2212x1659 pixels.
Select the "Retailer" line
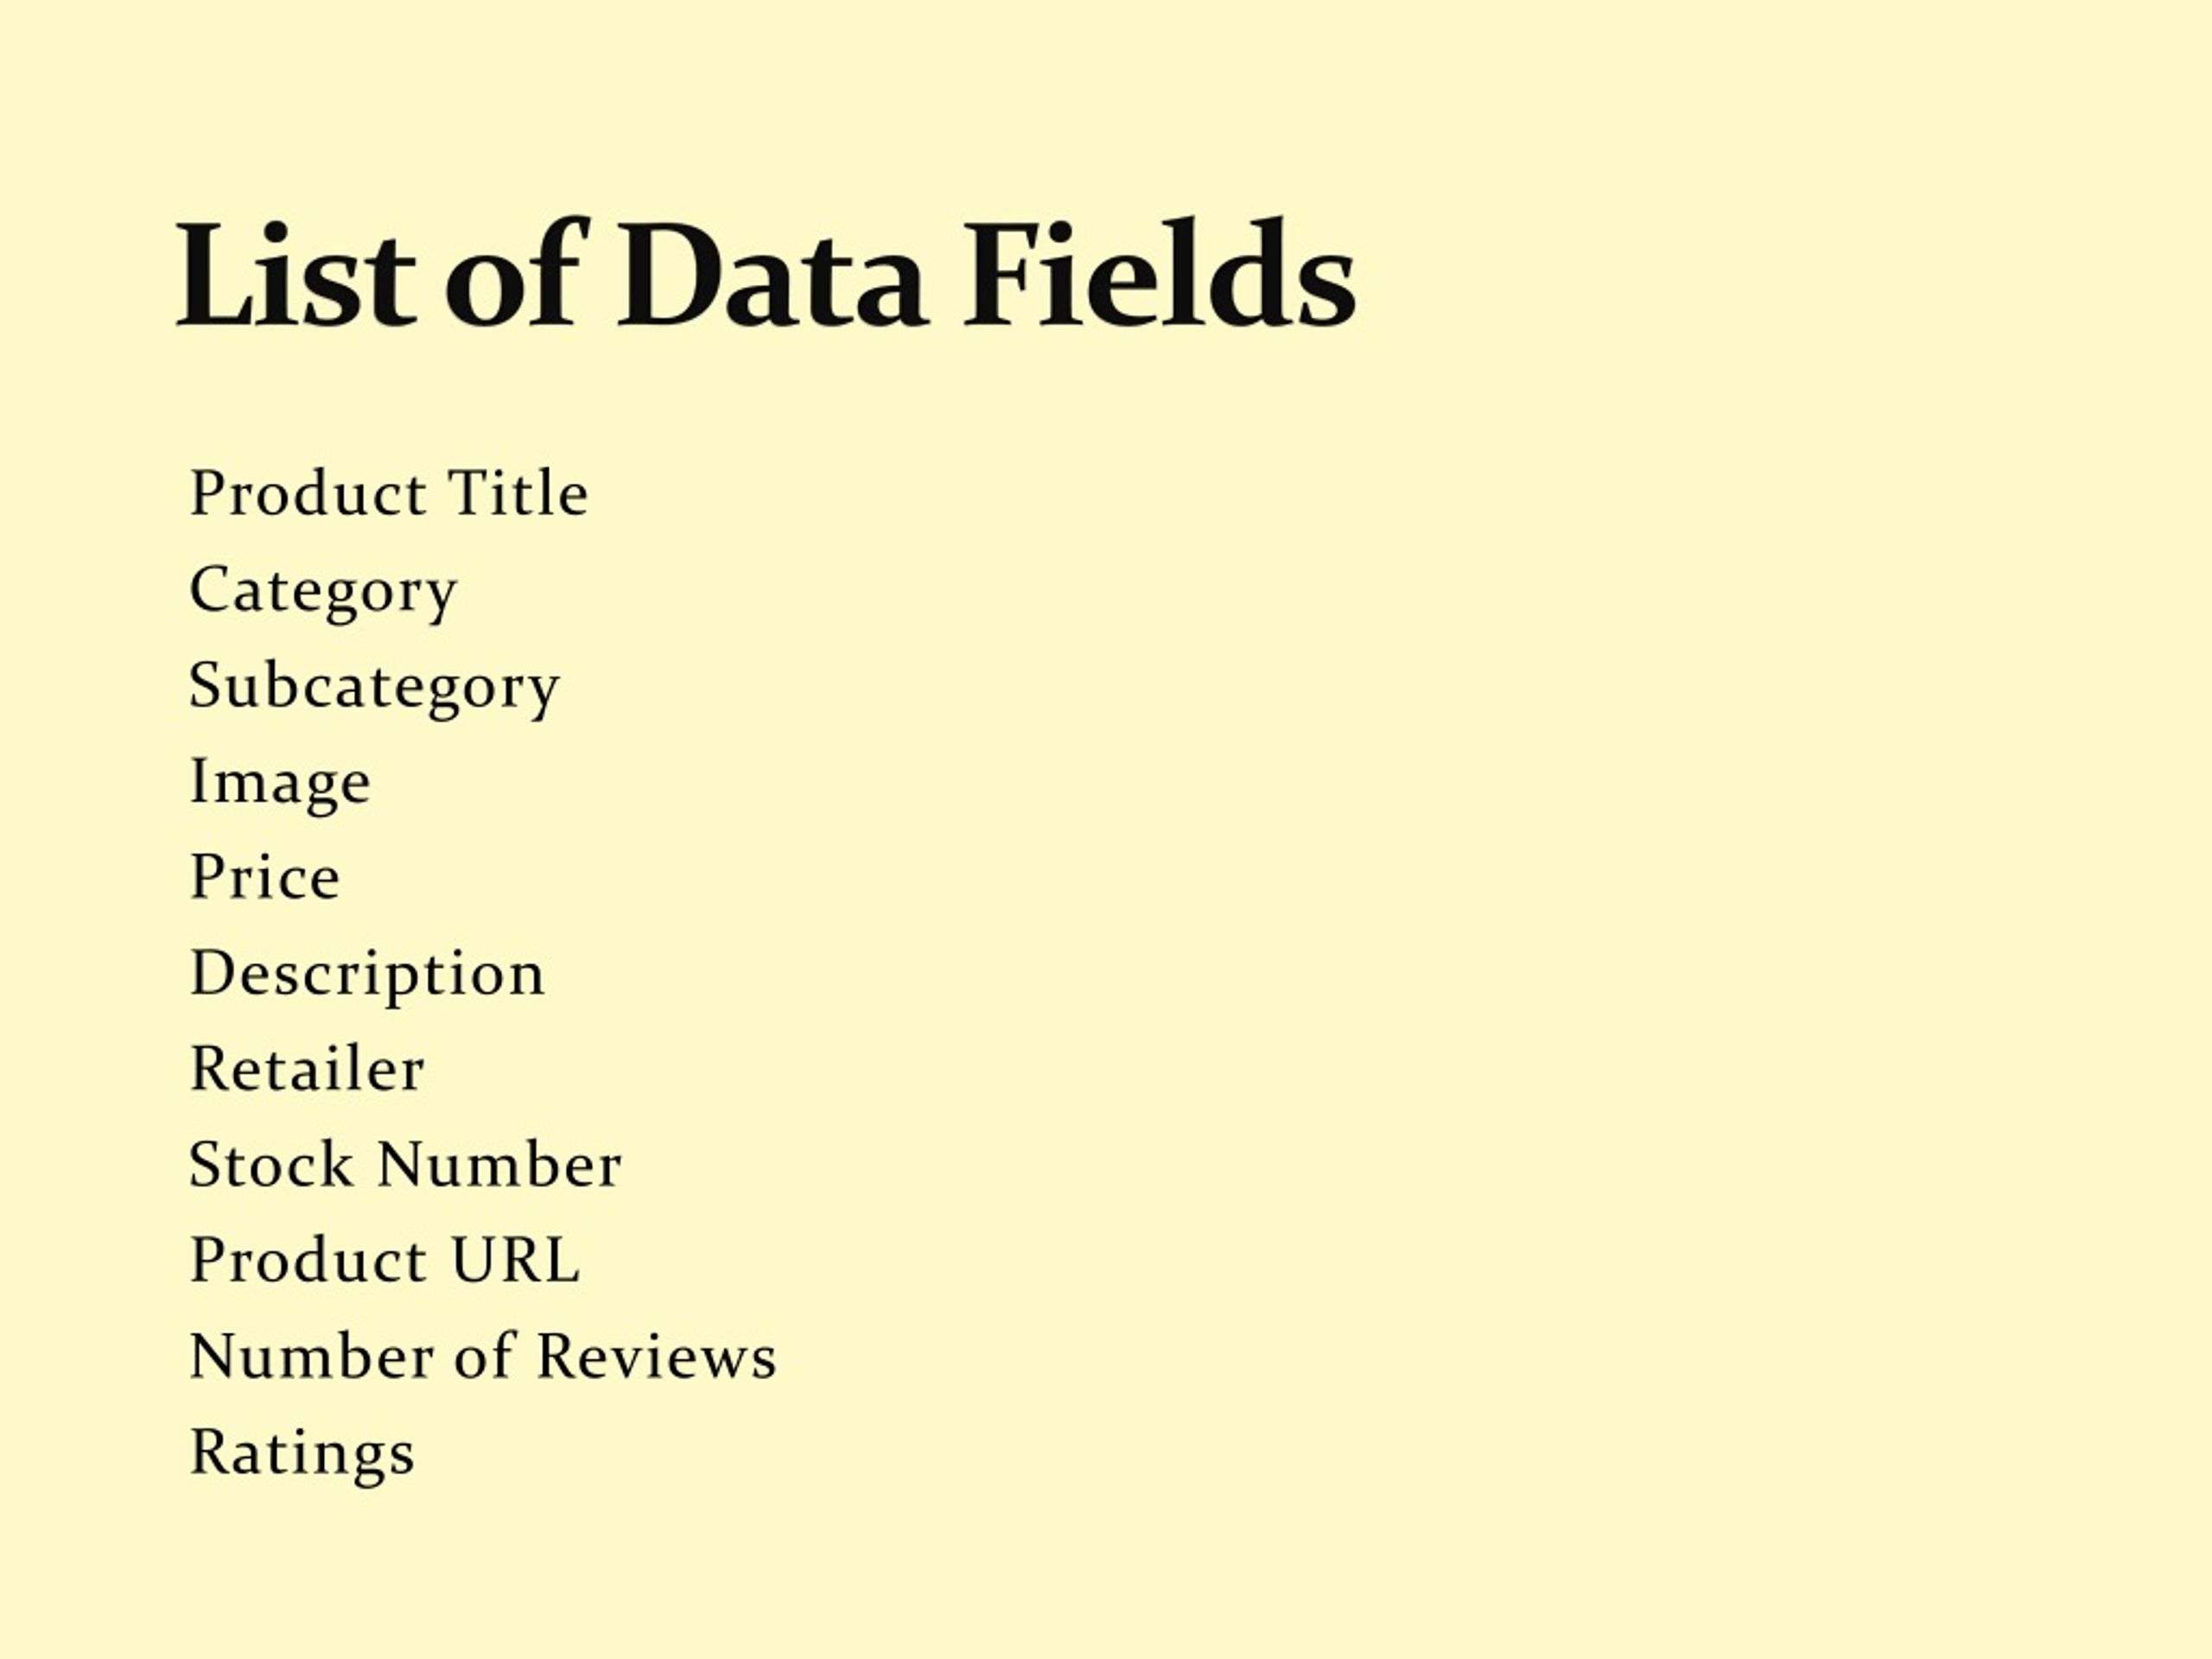click(307, 1068)
